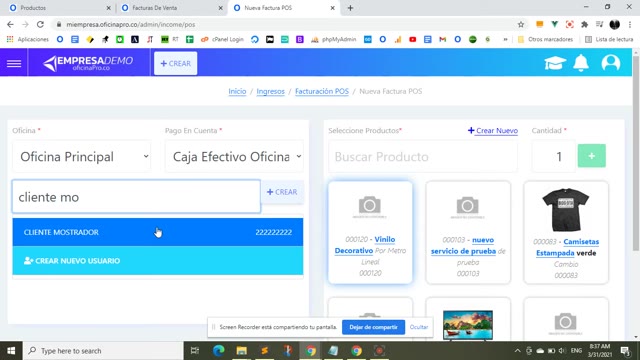Open the Otros marcadores folder
The width and height of the screenshot is (640, 360).
pyautogui.click(x=545, y=39)
